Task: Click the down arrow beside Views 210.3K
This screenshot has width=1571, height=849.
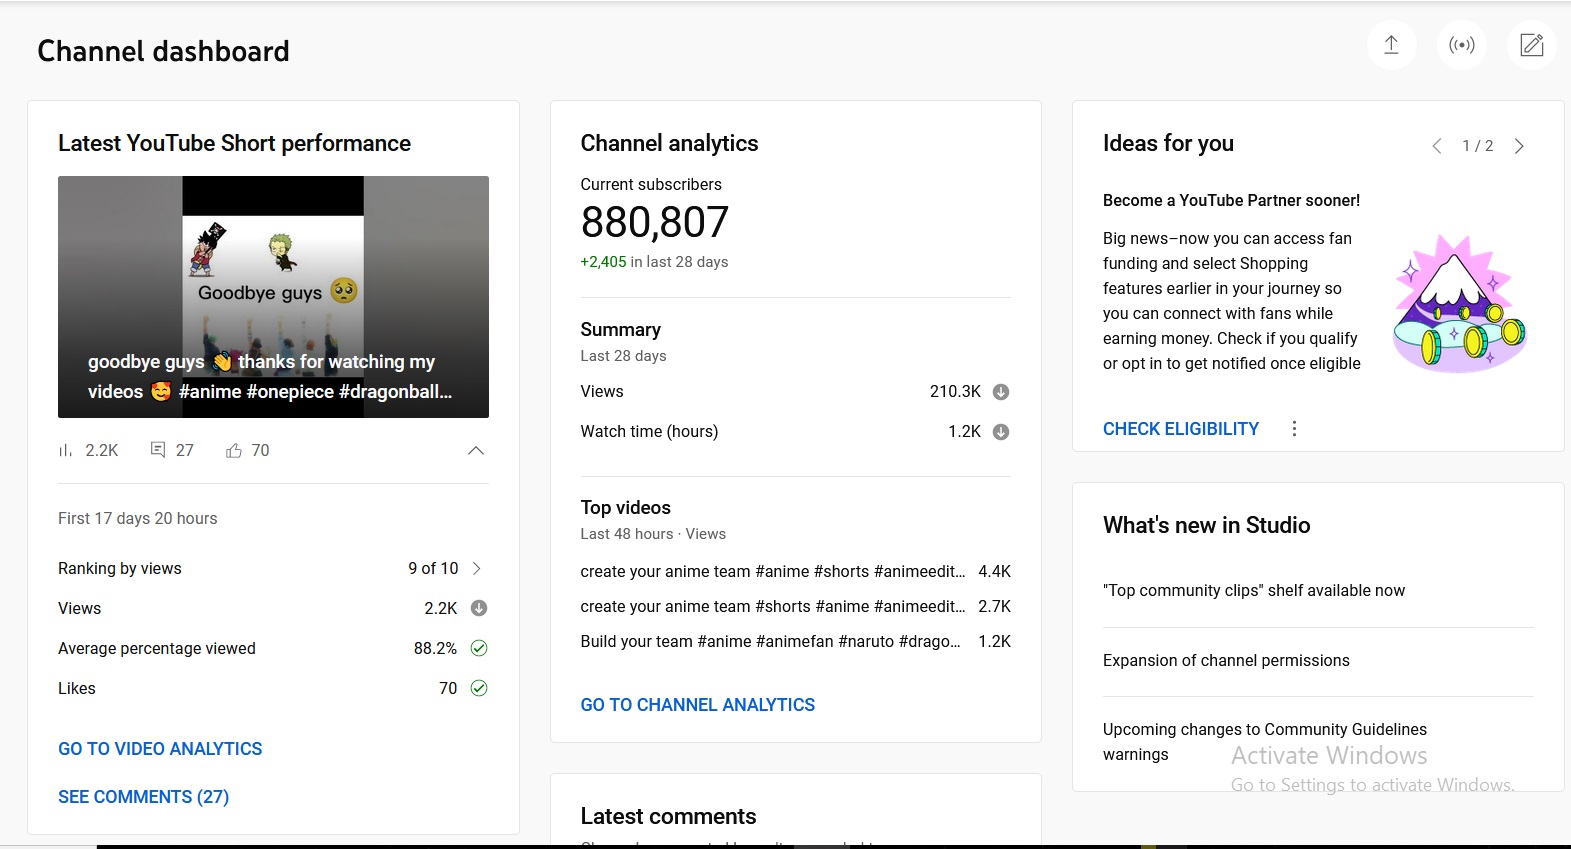Action: 1001,392
